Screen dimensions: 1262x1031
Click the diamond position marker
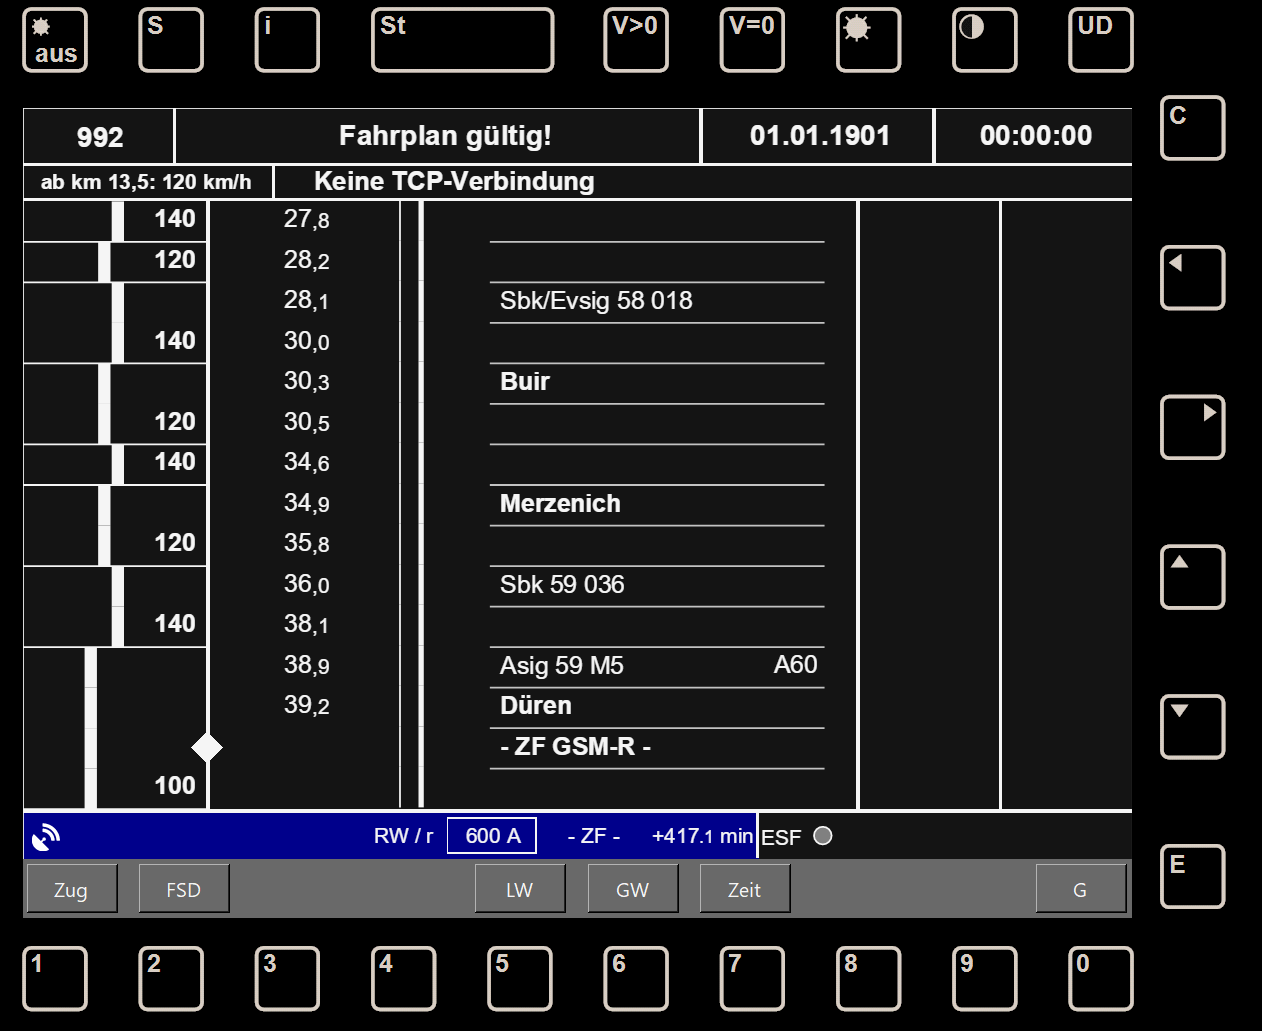click(x=207, y=747)
